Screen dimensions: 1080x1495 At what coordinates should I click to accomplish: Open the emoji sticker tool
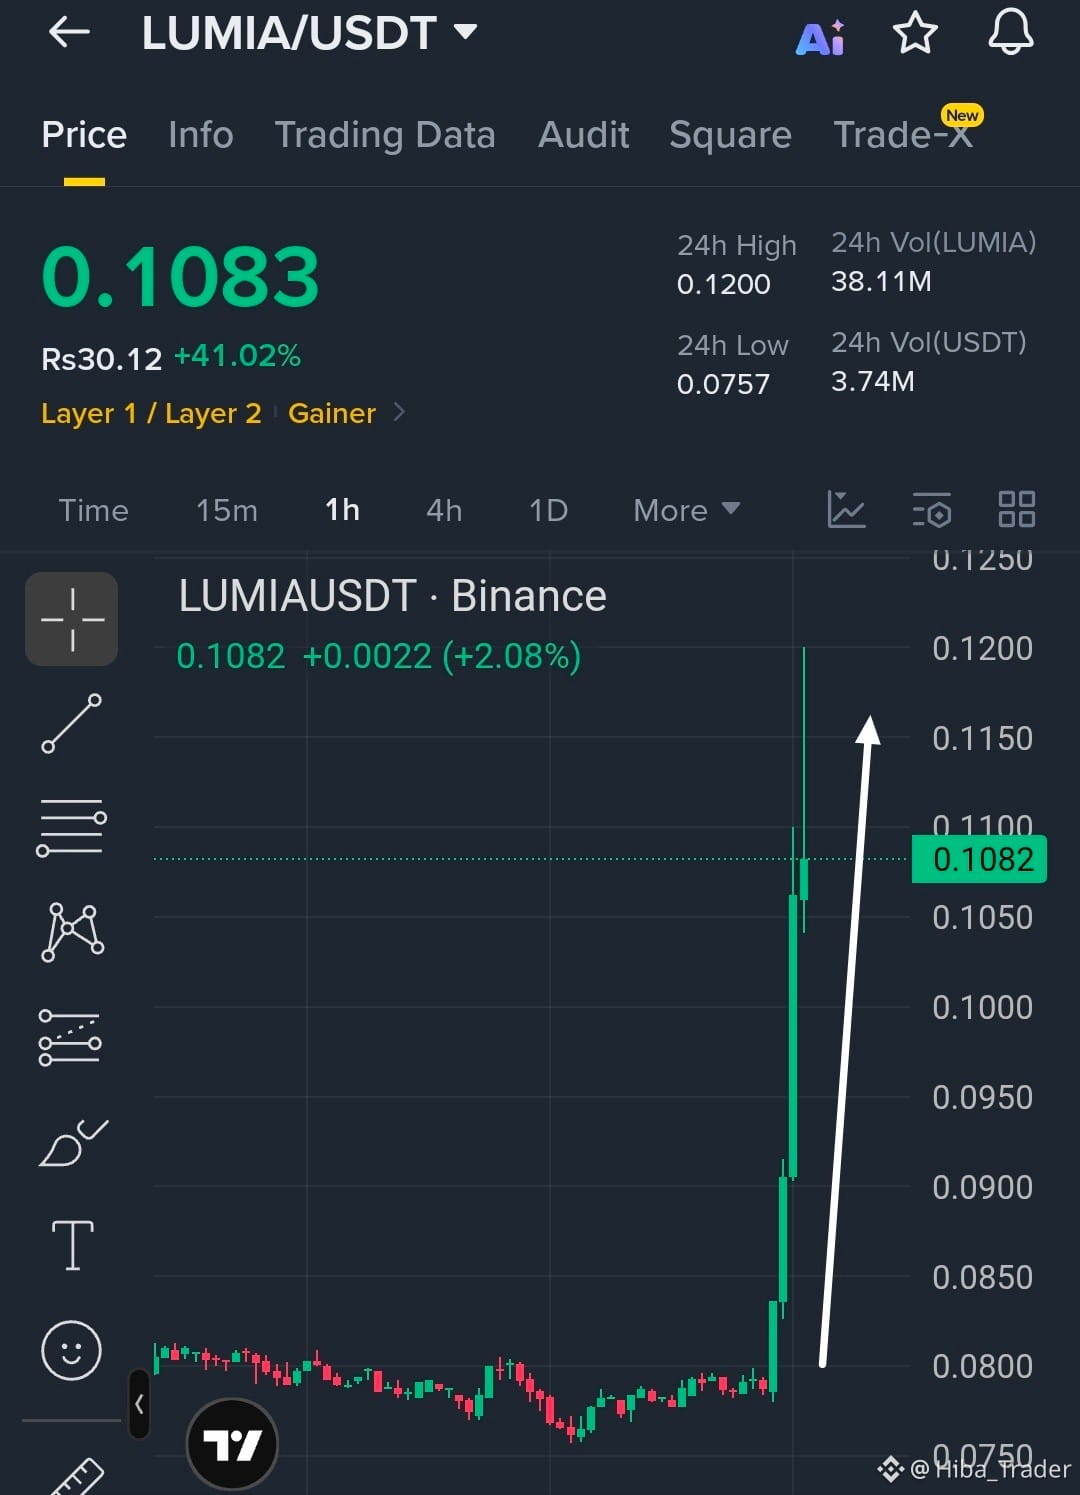pos(71,1350)
